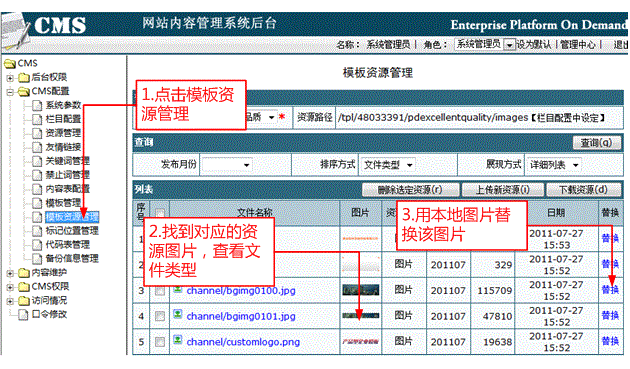Click the 系统参数 page icon in tree
Image resolution: width=630 pixels, height=369 pixels.
point(37,105)
